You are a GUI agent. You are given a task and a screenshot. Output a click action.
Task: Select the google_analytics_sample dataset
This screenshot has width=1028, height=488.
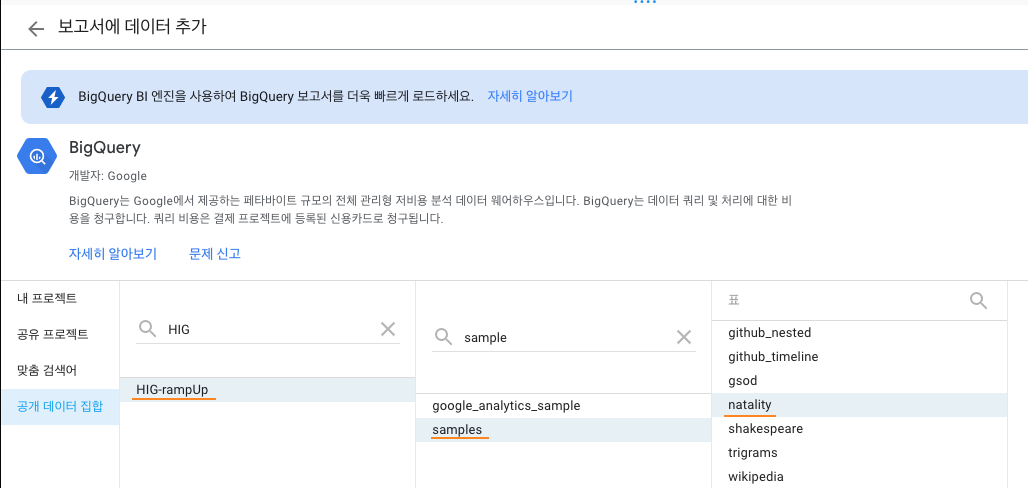click(x=563, y=406)
